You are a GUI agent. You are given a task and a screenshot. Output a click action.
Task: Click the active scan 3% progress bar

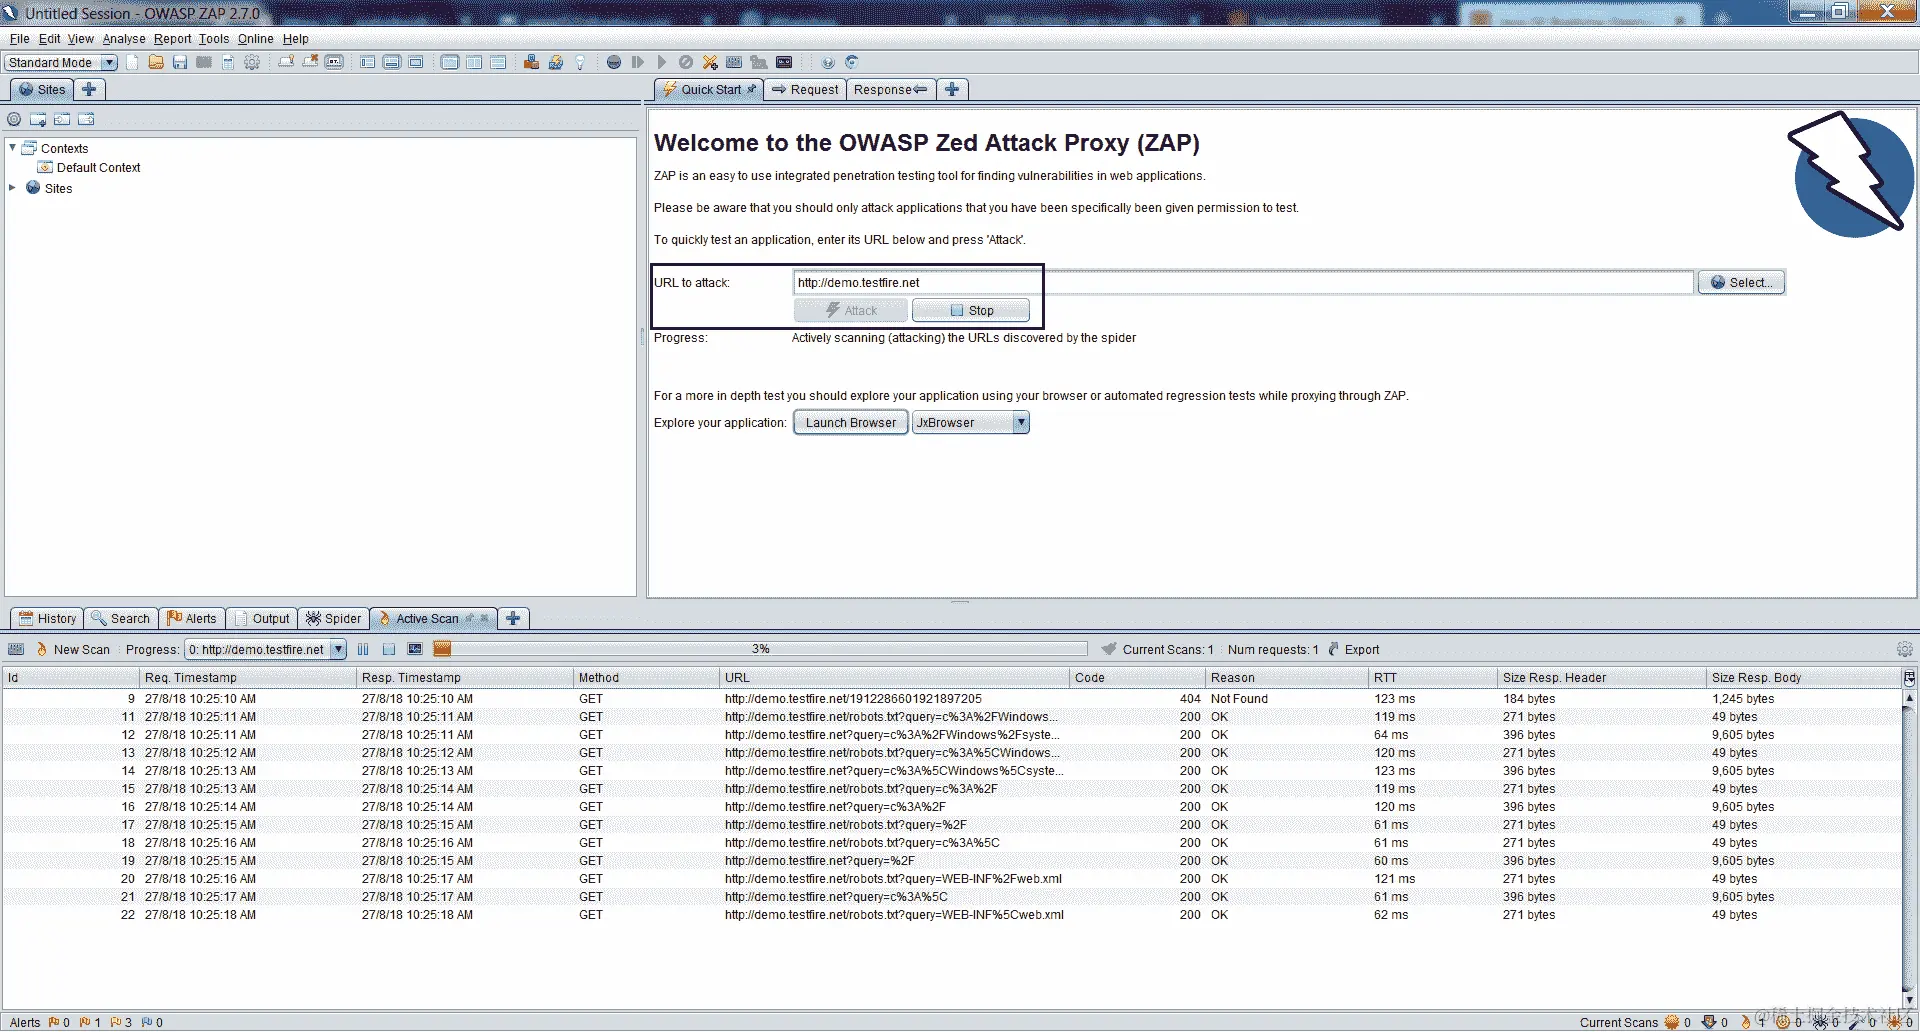pyautogui.click(x=760, y=649)
